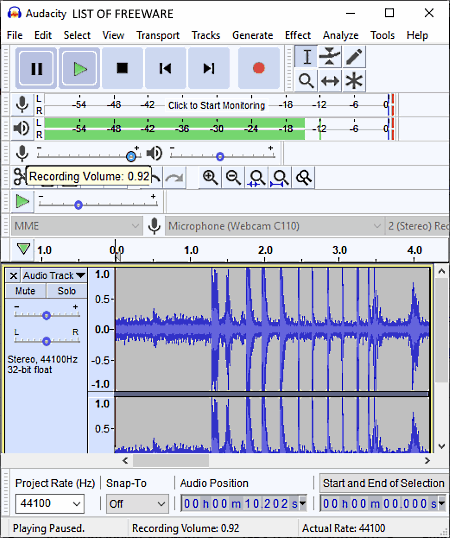The width and height of the screenshot is (450, 538).
Task: Stop playback with the Stop button
Action: pyautogui.click(x=122, y=68)
